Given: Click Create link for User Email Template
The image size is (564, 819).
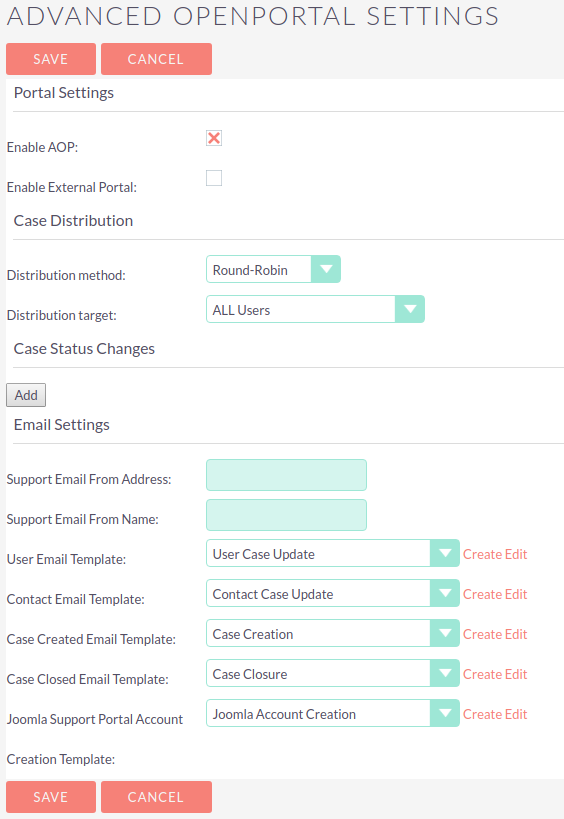Looking at the screenshot, I should tap(482, 554).
